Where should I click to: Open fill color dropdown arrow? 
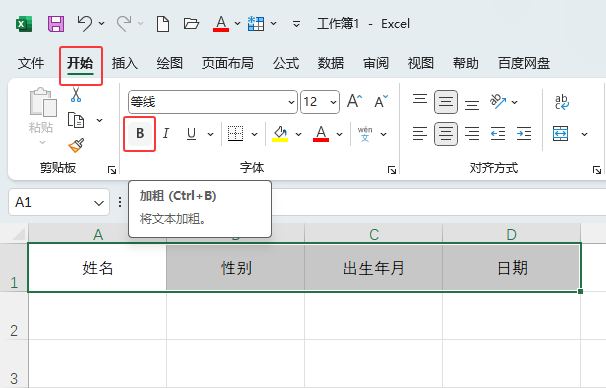[x=298, y=134]
